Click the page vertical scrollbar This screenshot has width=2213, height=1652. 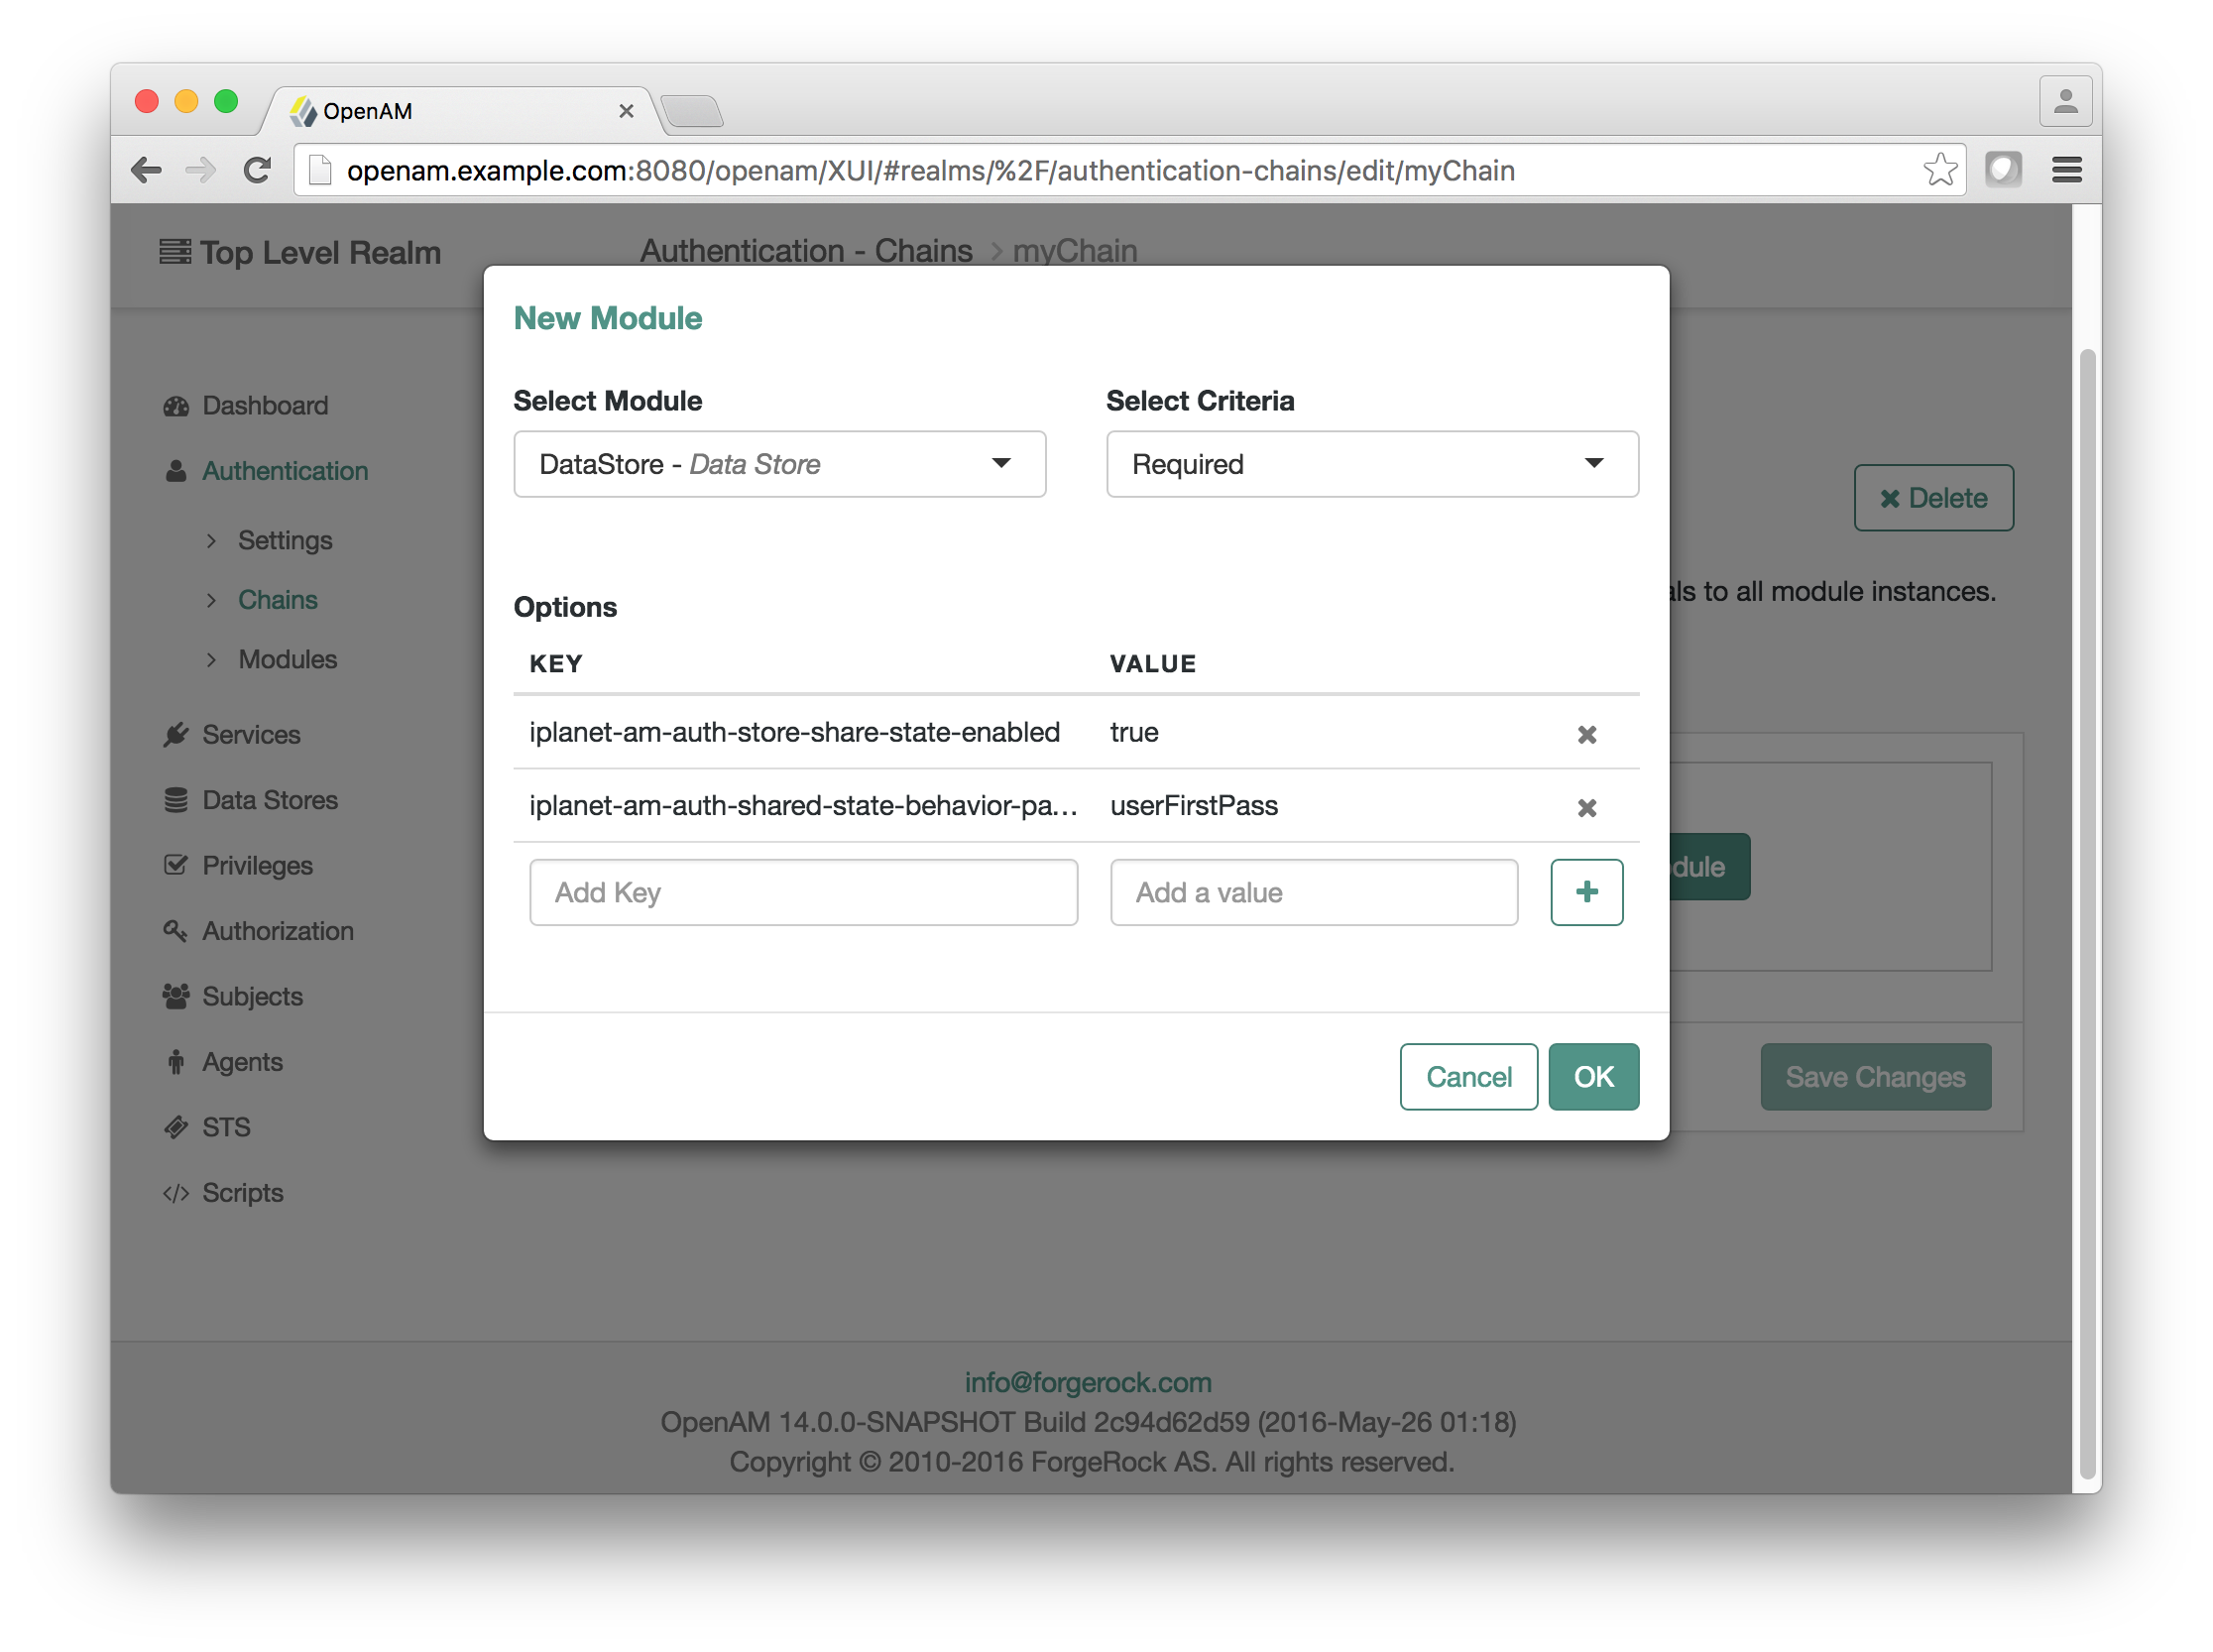pos(2086,912)
